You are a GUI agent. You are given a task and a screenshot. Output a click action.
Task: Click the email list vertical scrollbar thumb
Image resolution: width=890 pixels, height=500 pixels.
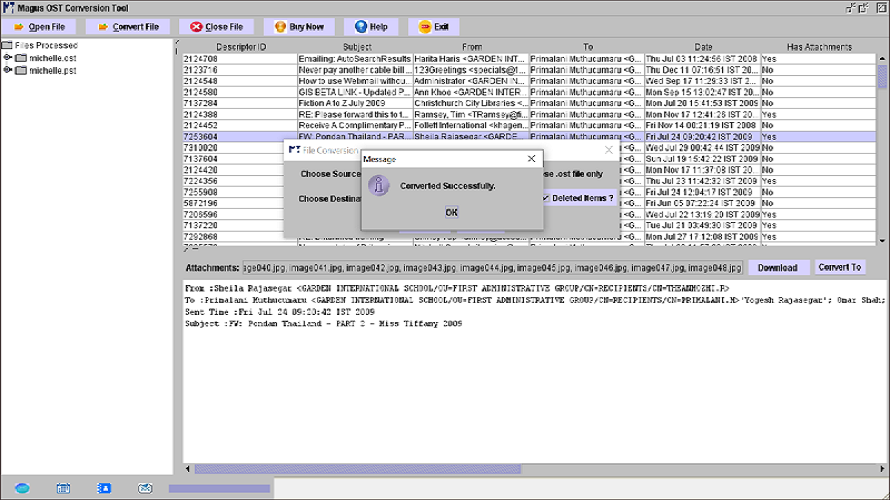tap(882, 77)
